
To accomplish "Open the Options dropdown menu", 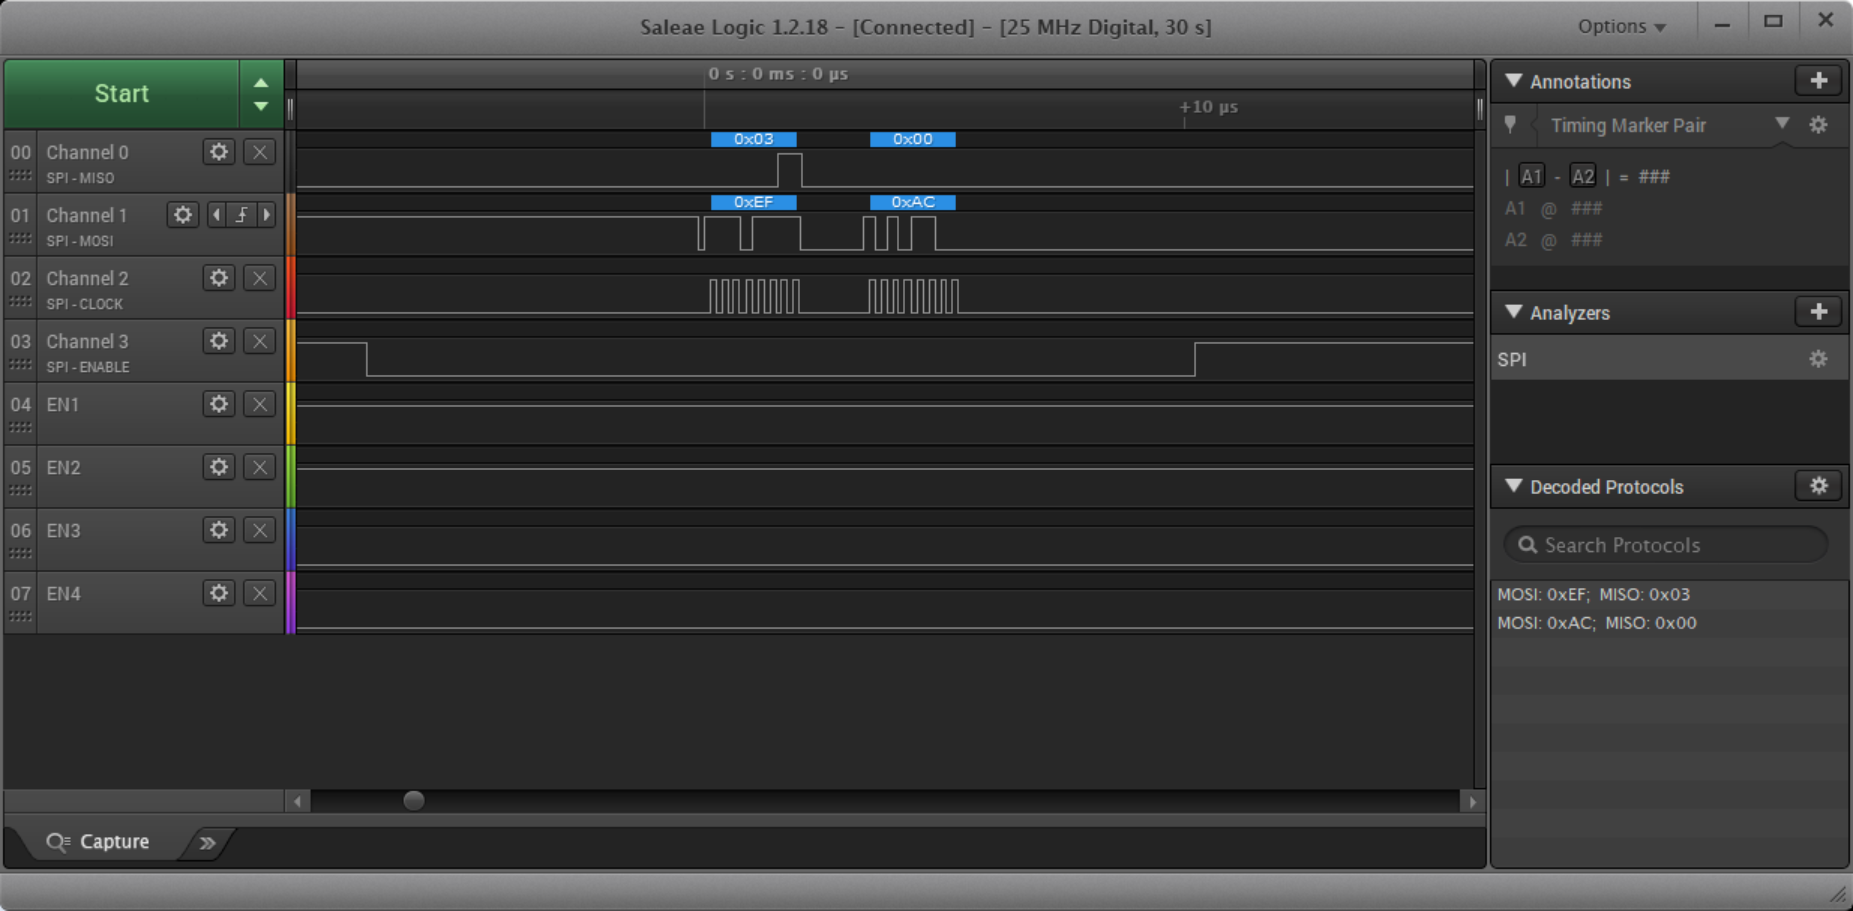I will (x=1621, y=27).
